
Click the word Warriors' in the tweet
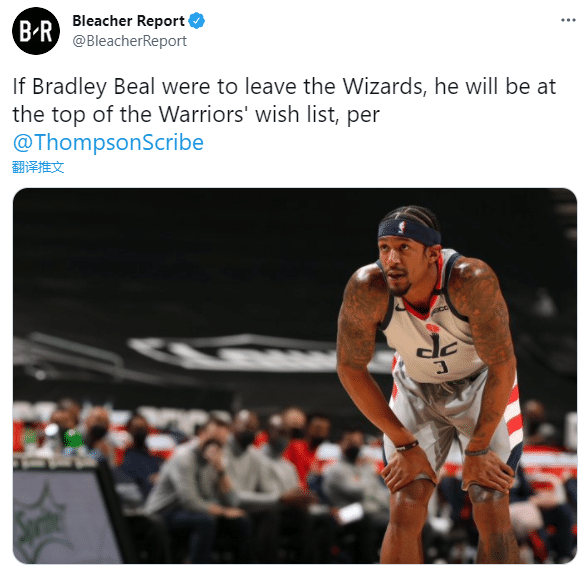click(202, 114)
